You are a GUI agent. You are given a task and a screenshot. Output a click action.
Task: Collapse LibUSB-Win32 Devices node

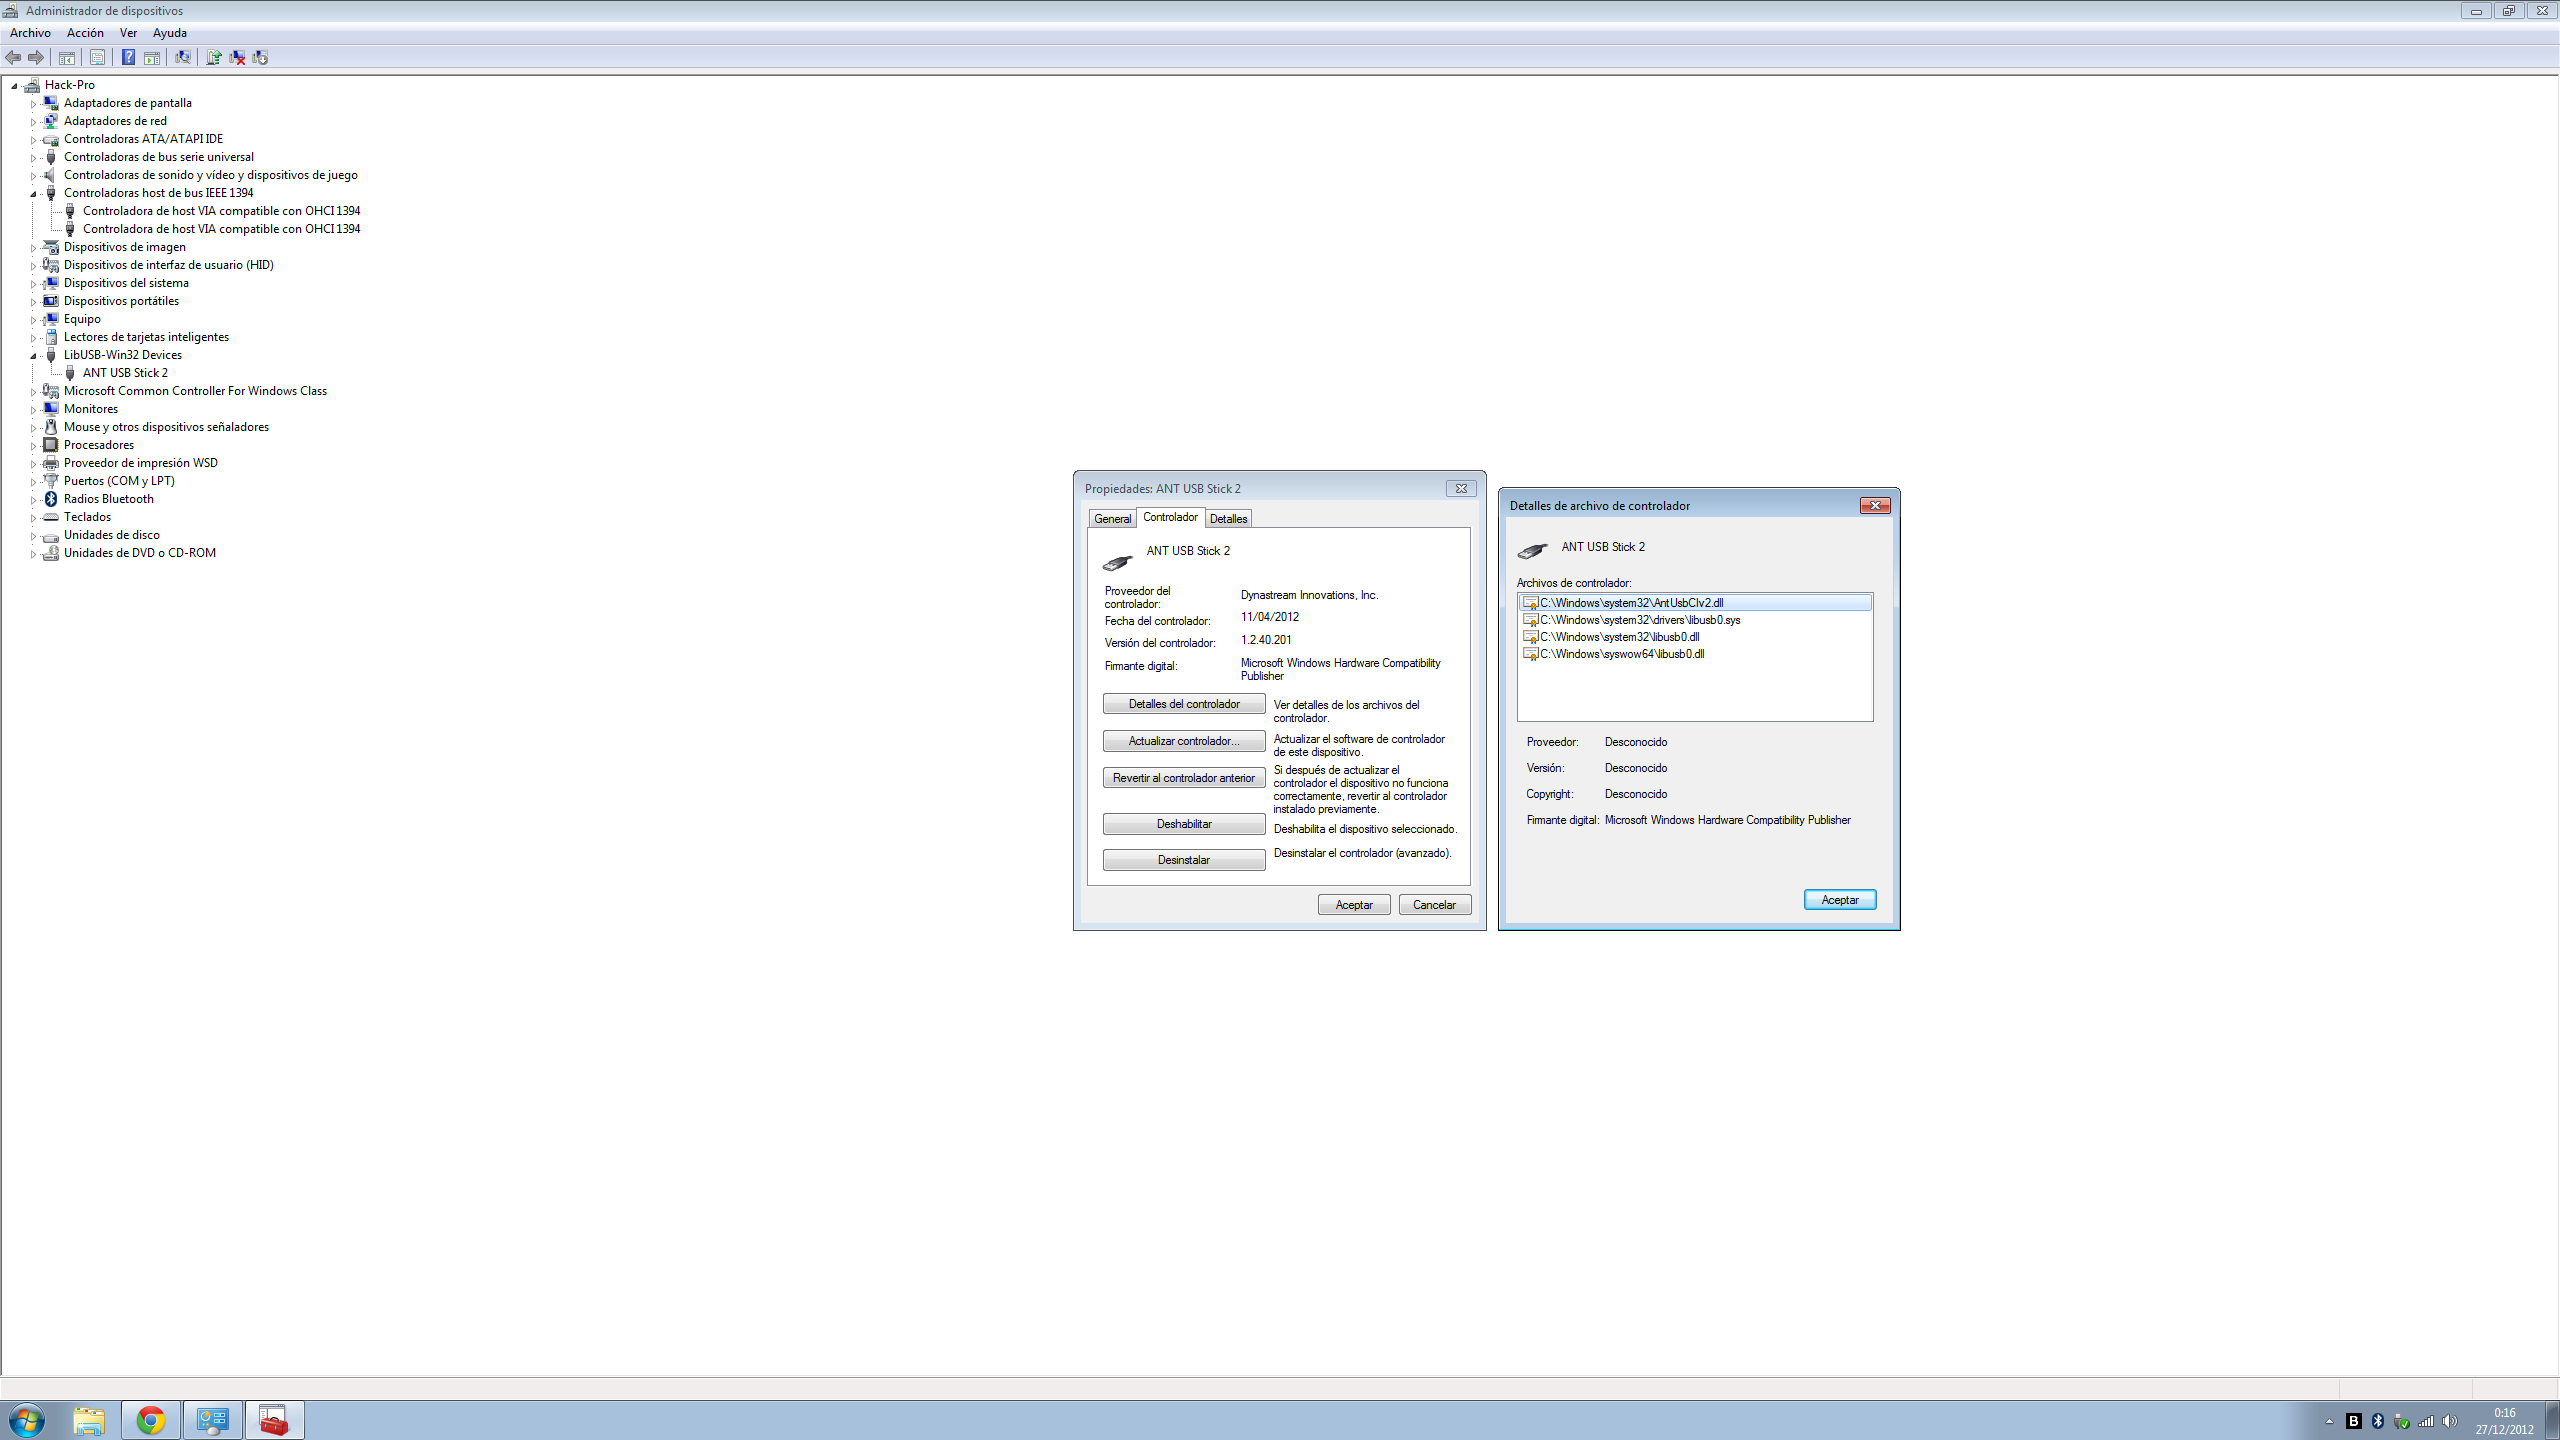tap(33, 355)
